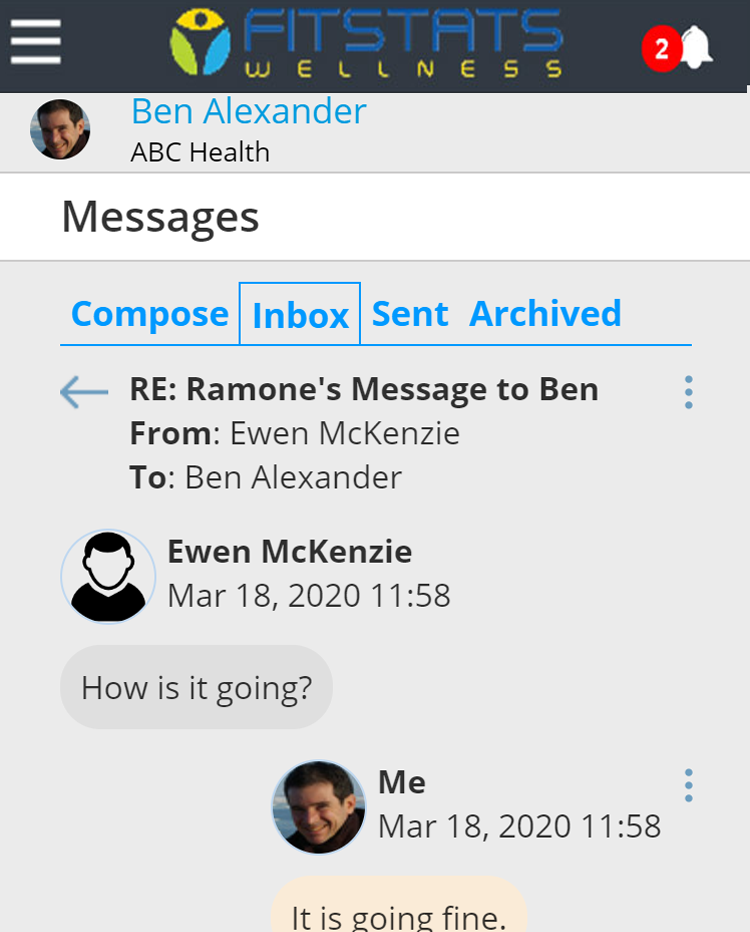Click my avatar photo beside the reply
Screen dimensions: 750x932
(x=319, y=807)
